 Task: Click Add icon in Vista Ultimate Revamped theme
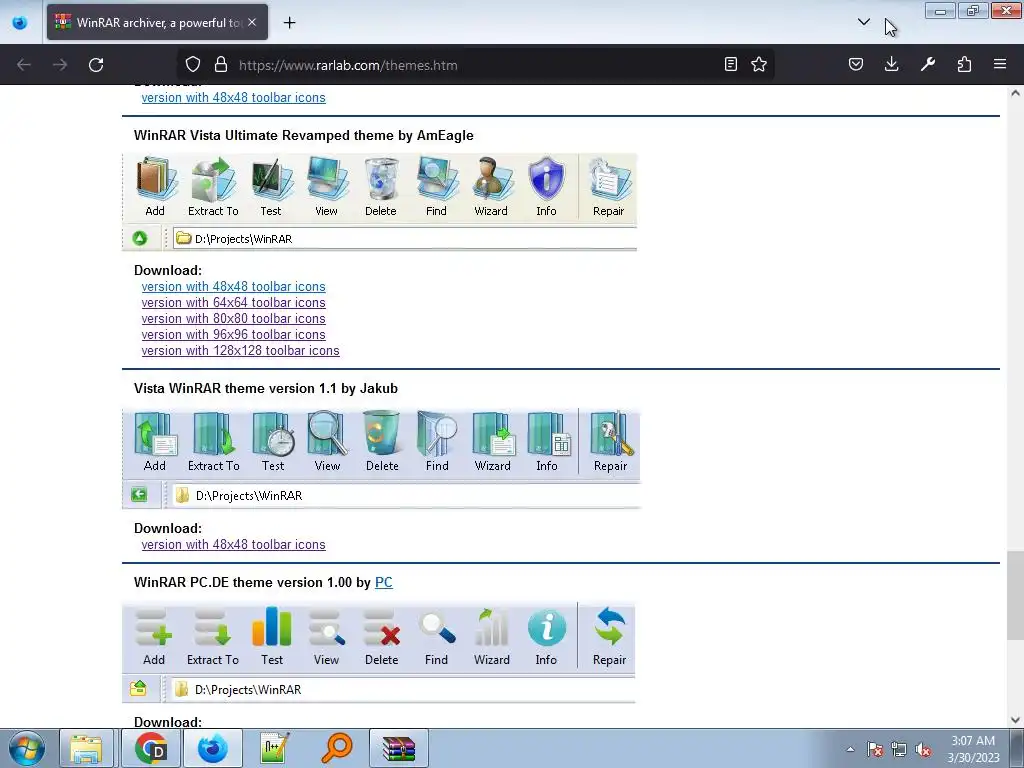155,178
